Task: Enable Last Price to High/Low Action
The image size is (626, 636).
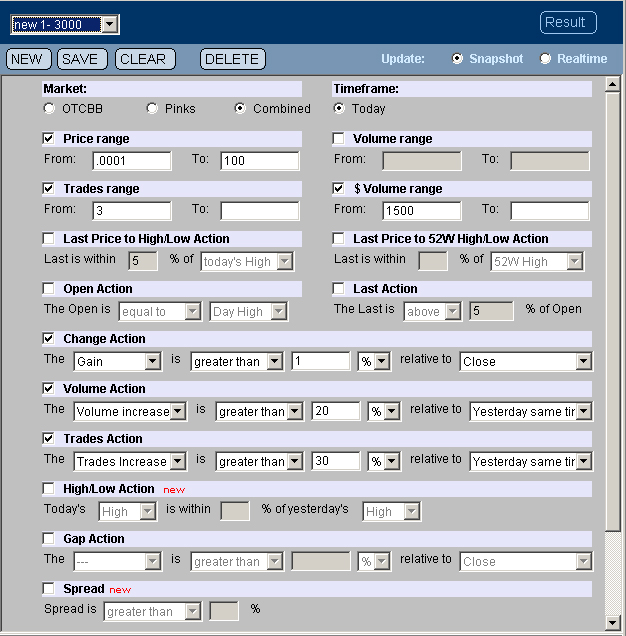Action: [48, 238]
